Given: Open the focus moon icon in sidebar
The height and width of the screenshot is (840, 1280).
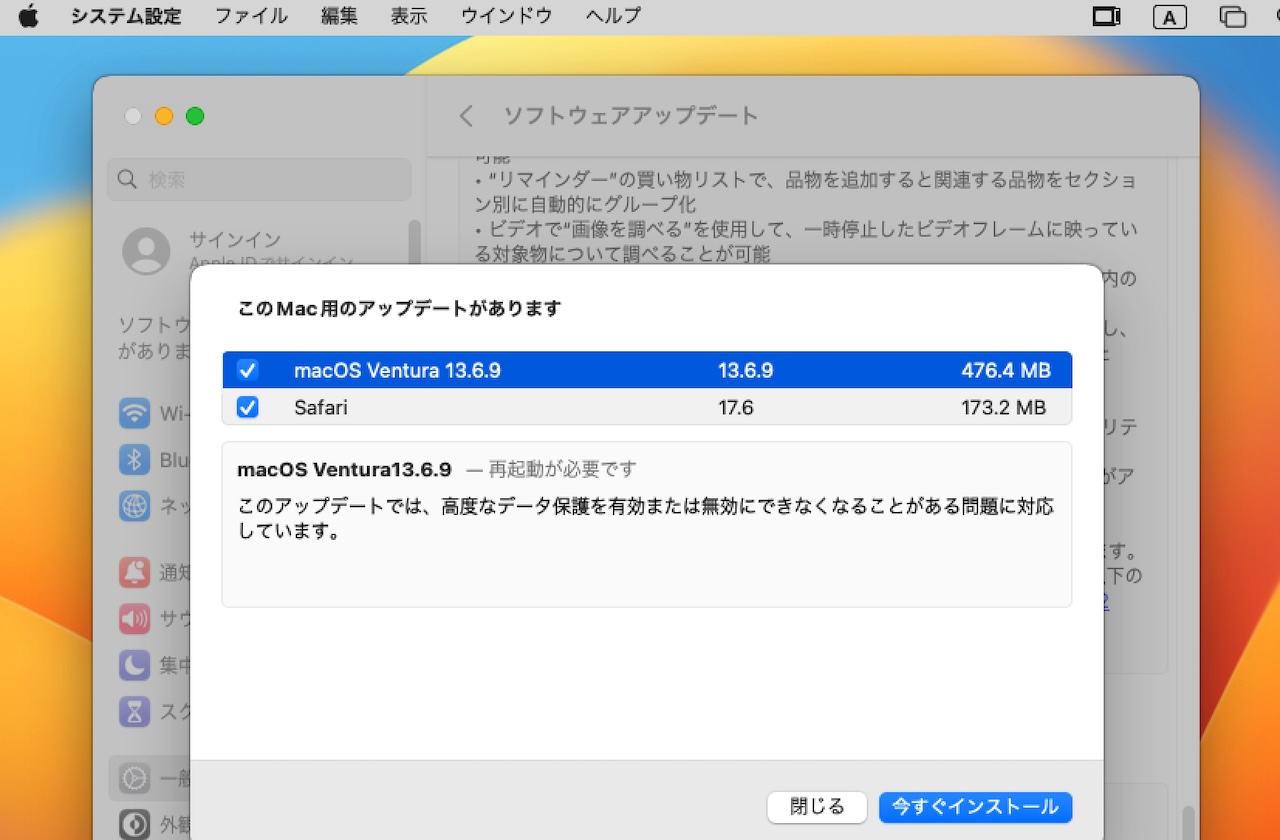Looking at the screenshot, I should pos(134,664).
